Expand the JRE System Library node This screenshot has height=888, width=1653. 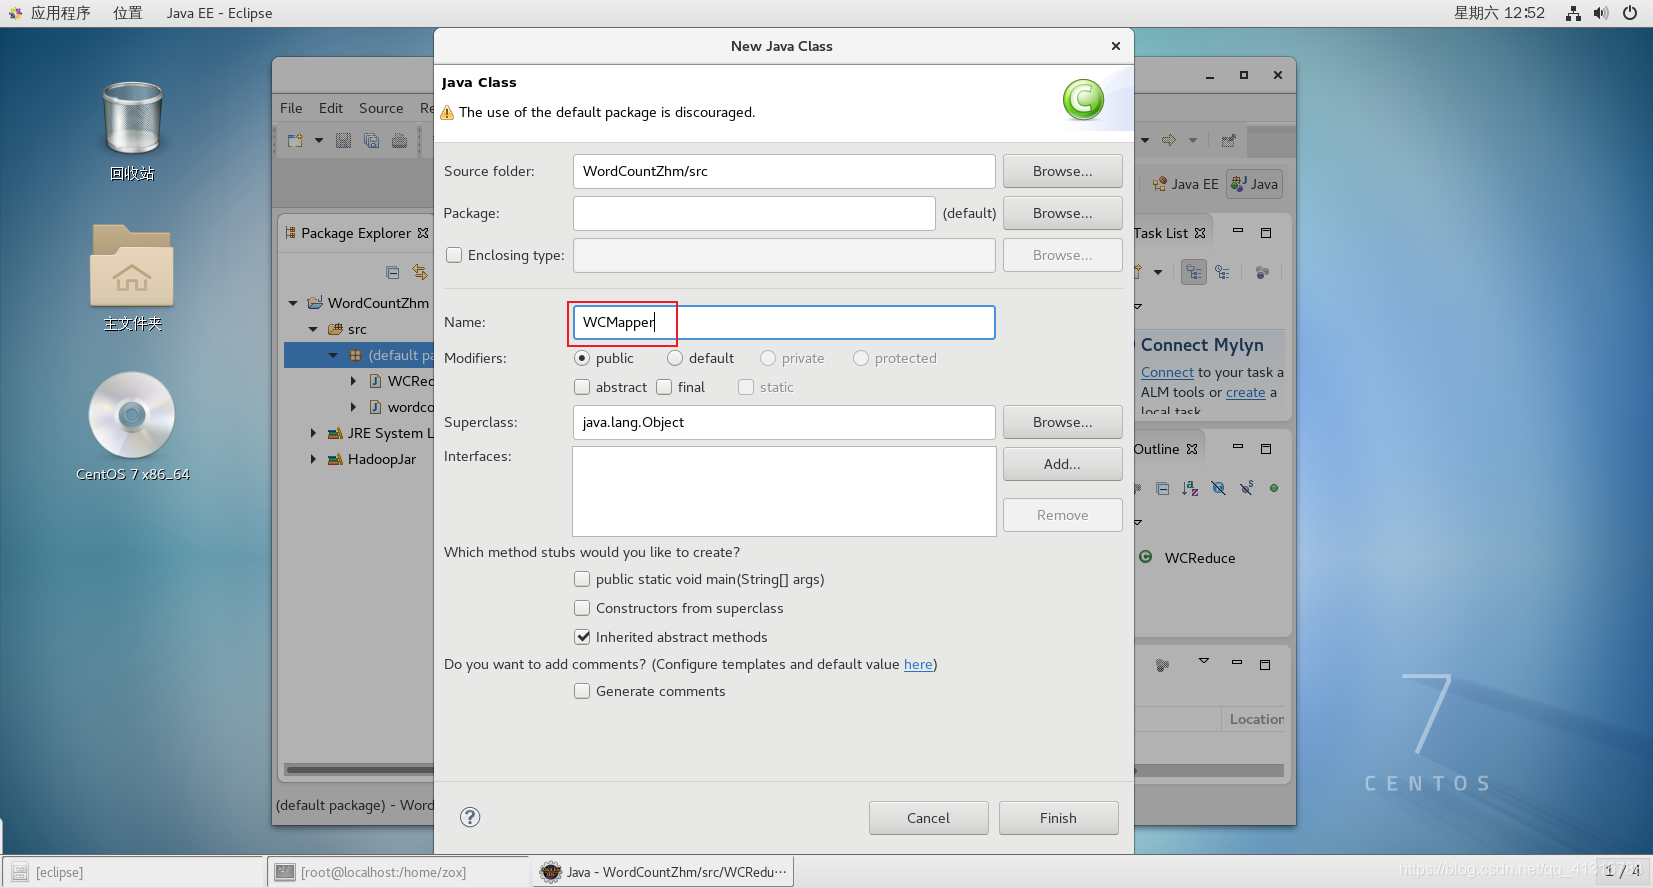point(313,433)
